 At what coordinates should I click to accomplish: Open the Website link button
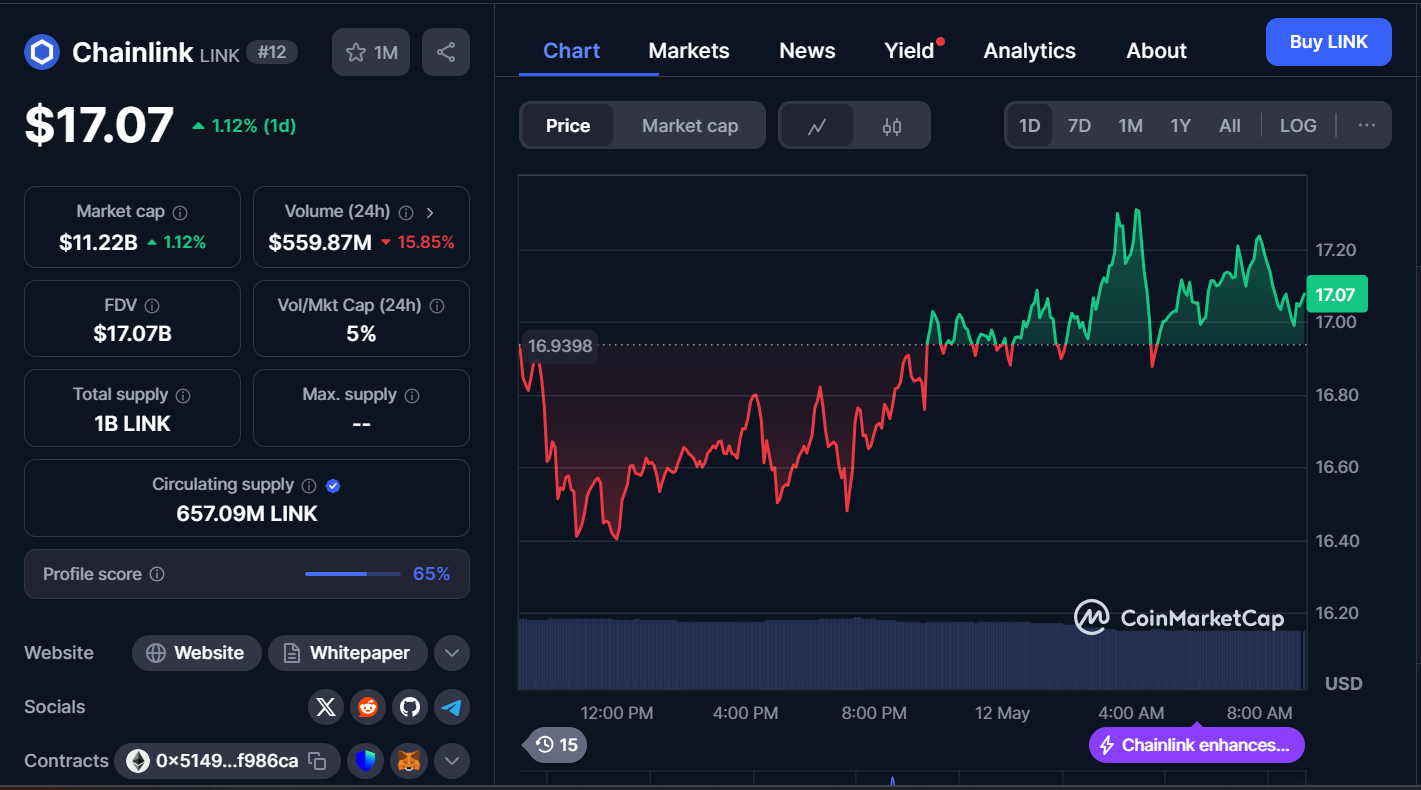click(197, 653)
